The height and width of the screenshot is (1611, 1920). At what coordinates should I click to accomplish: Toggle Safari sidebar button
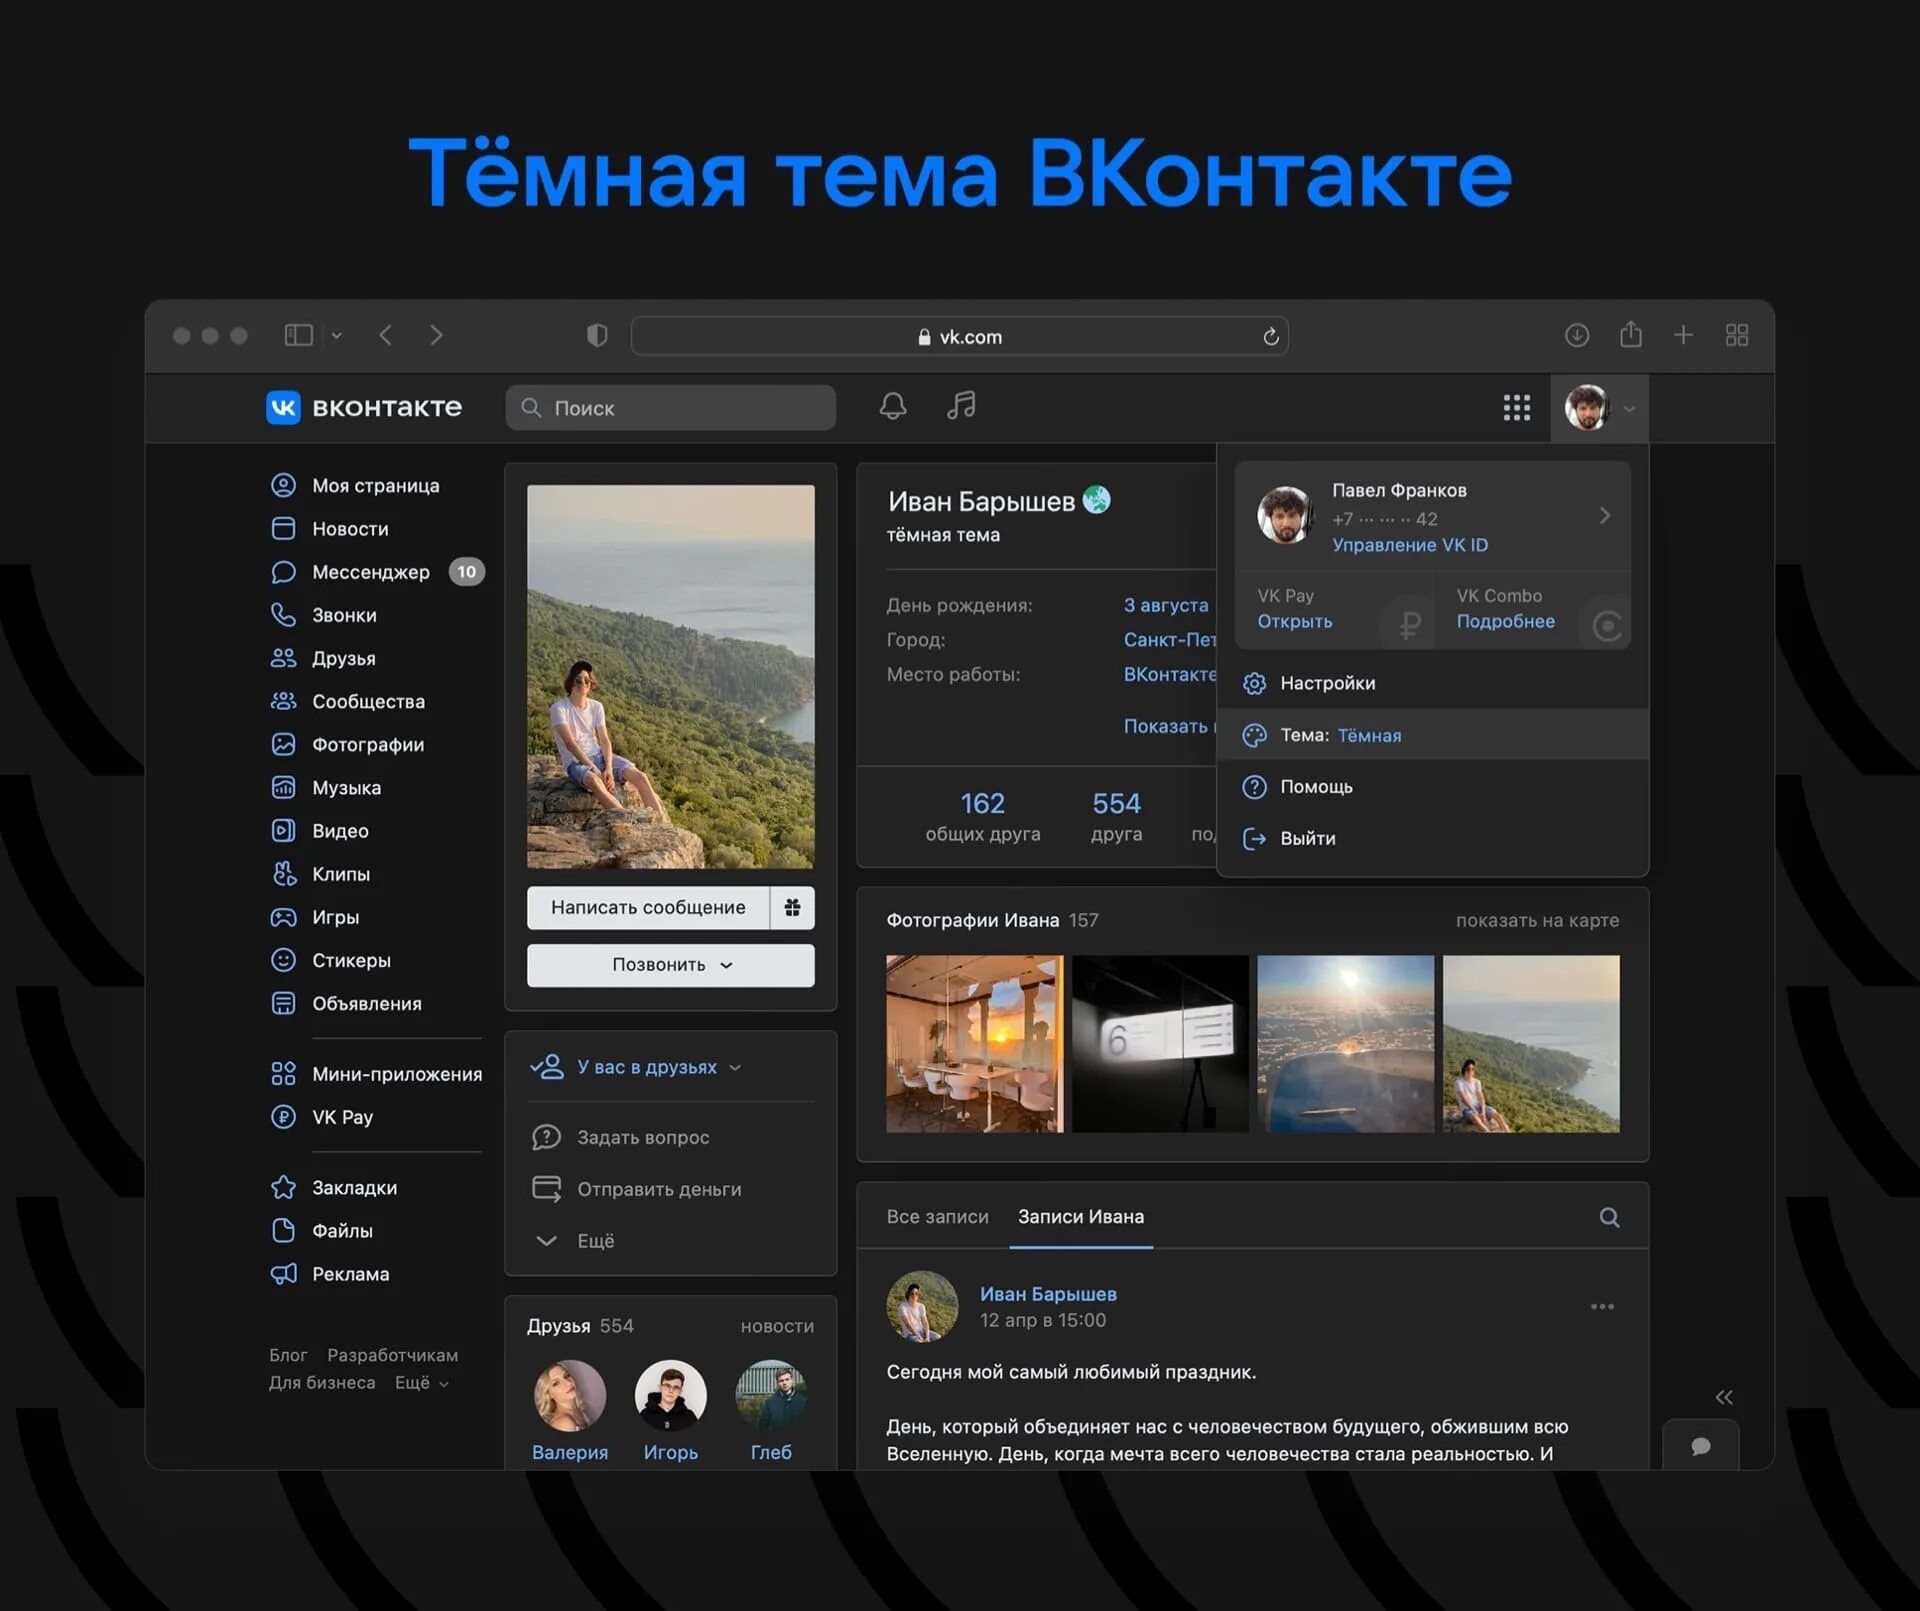click(x=299, y=335)
